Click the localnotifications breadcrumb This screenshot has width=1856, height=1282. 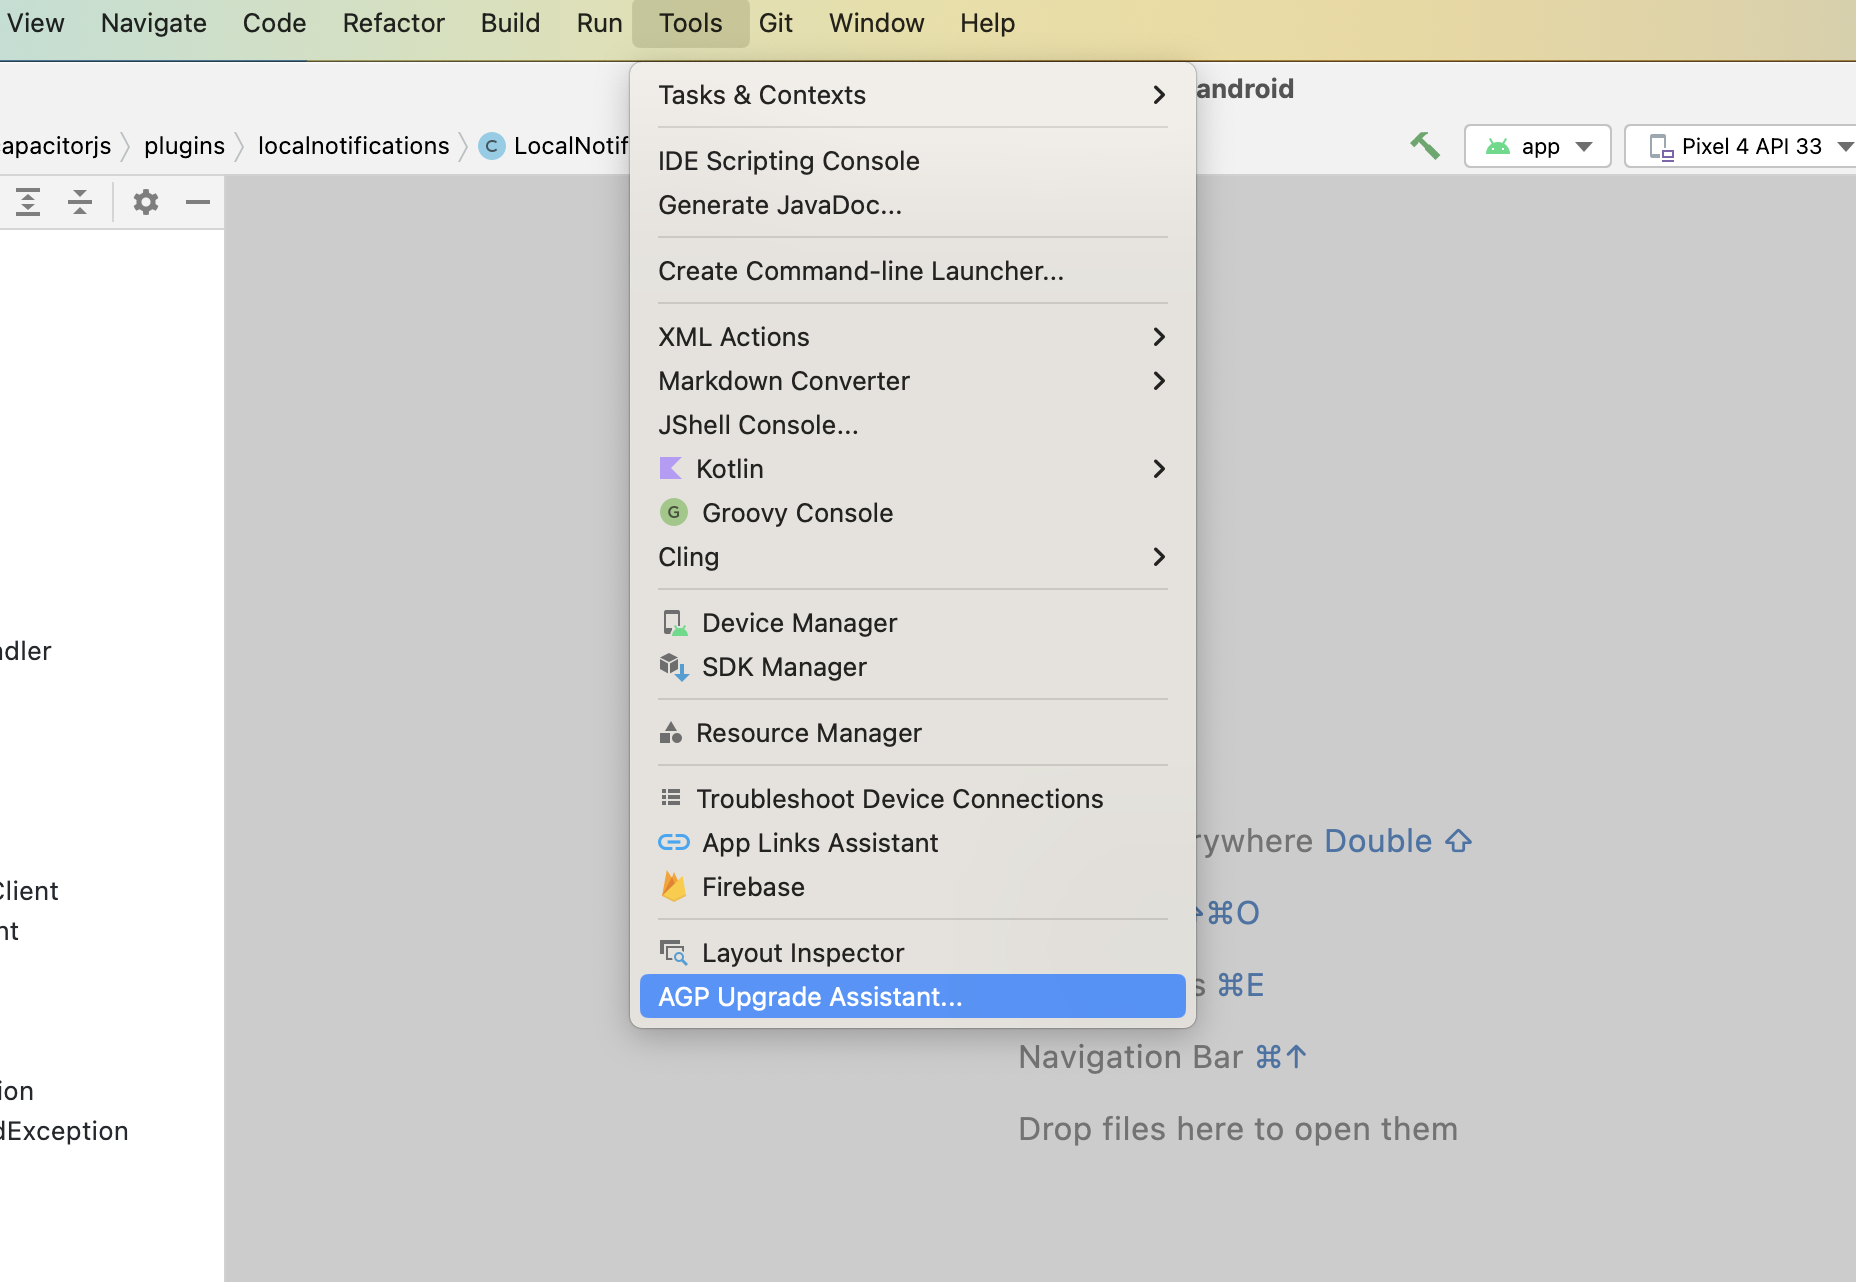coord(353,146)
